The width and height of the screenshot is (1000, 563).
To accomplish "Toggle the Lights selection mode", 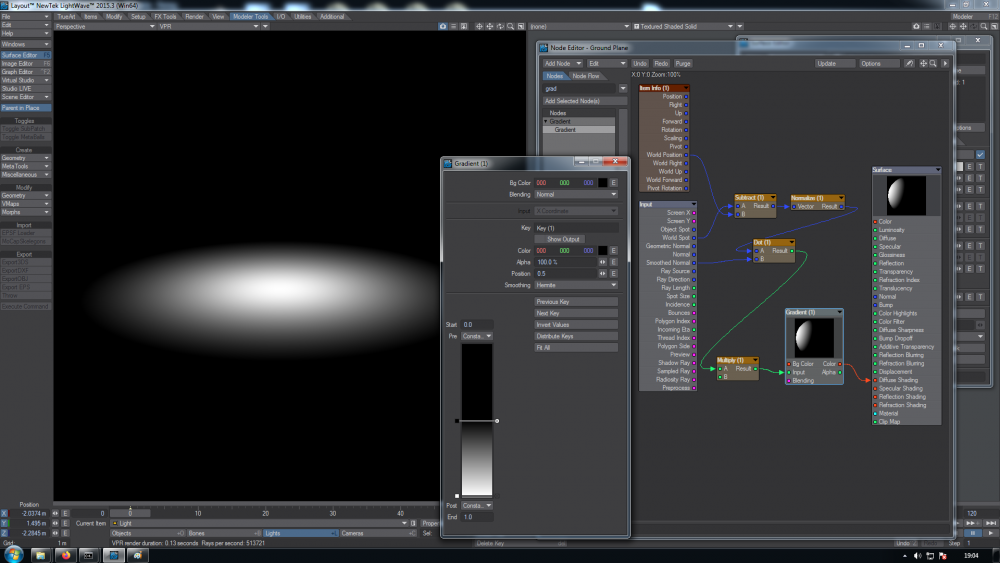I will (296, 533).
